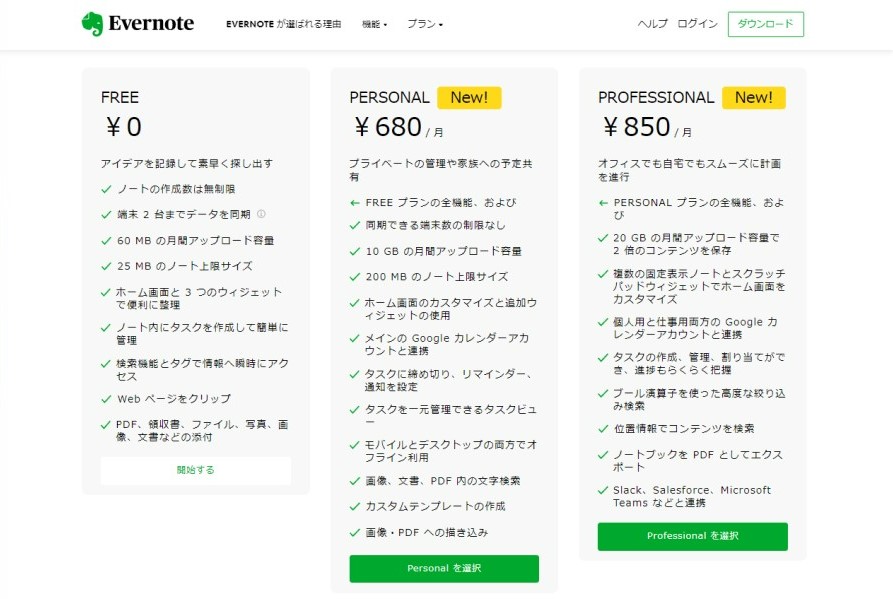Click the 開始する button on FREE plan
Viewport: 893px width, 599px height.
pos(196,470)
